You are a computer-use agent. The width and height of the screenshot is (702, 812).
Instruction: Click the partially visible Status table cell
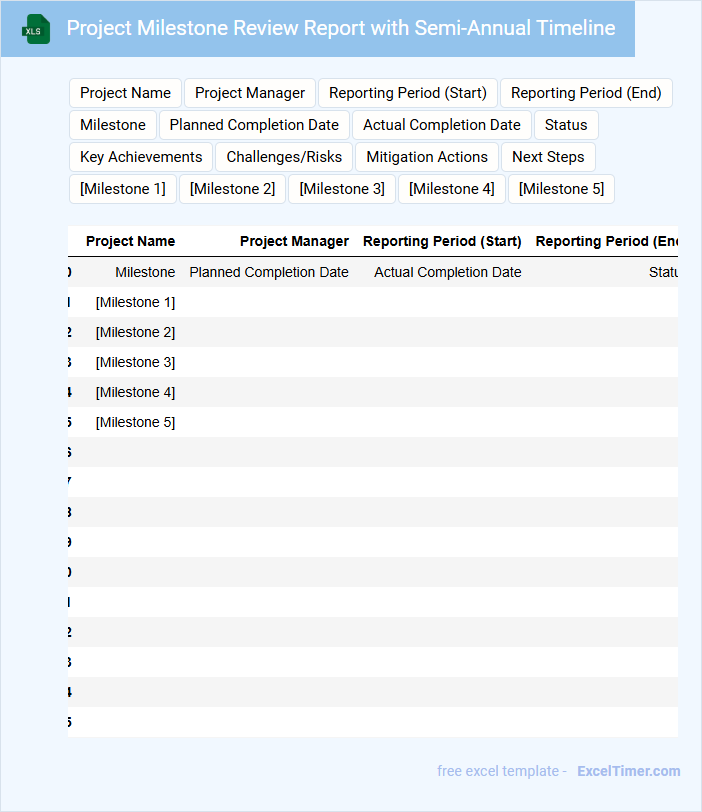[663, 272]
